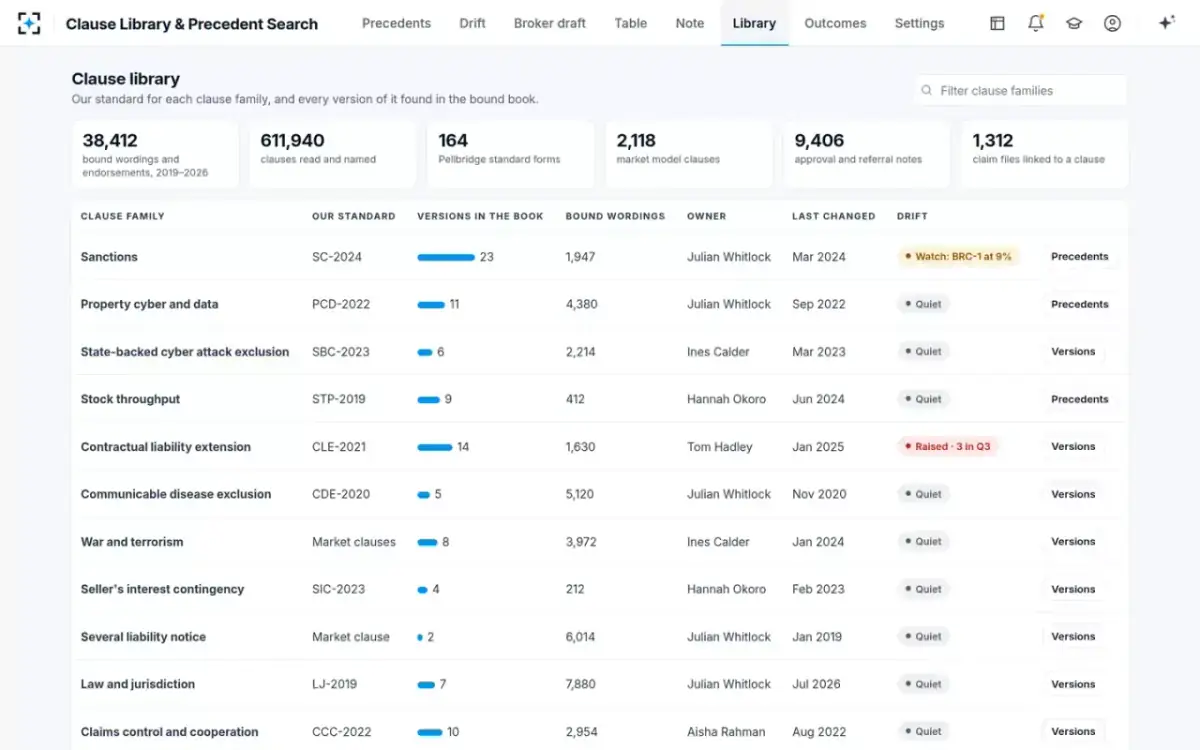Click the 38,412 bound wordings card
This screenshot has width=1200, height=750.
[x=155, y=154]
